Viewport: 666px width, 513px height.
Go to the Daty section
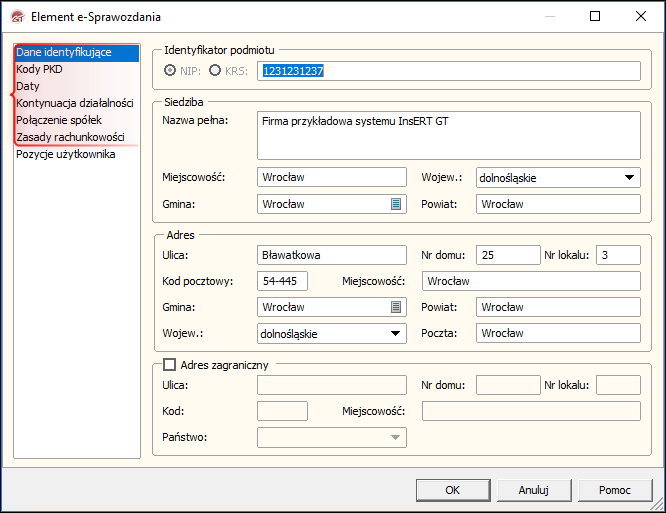click(77, 86)
